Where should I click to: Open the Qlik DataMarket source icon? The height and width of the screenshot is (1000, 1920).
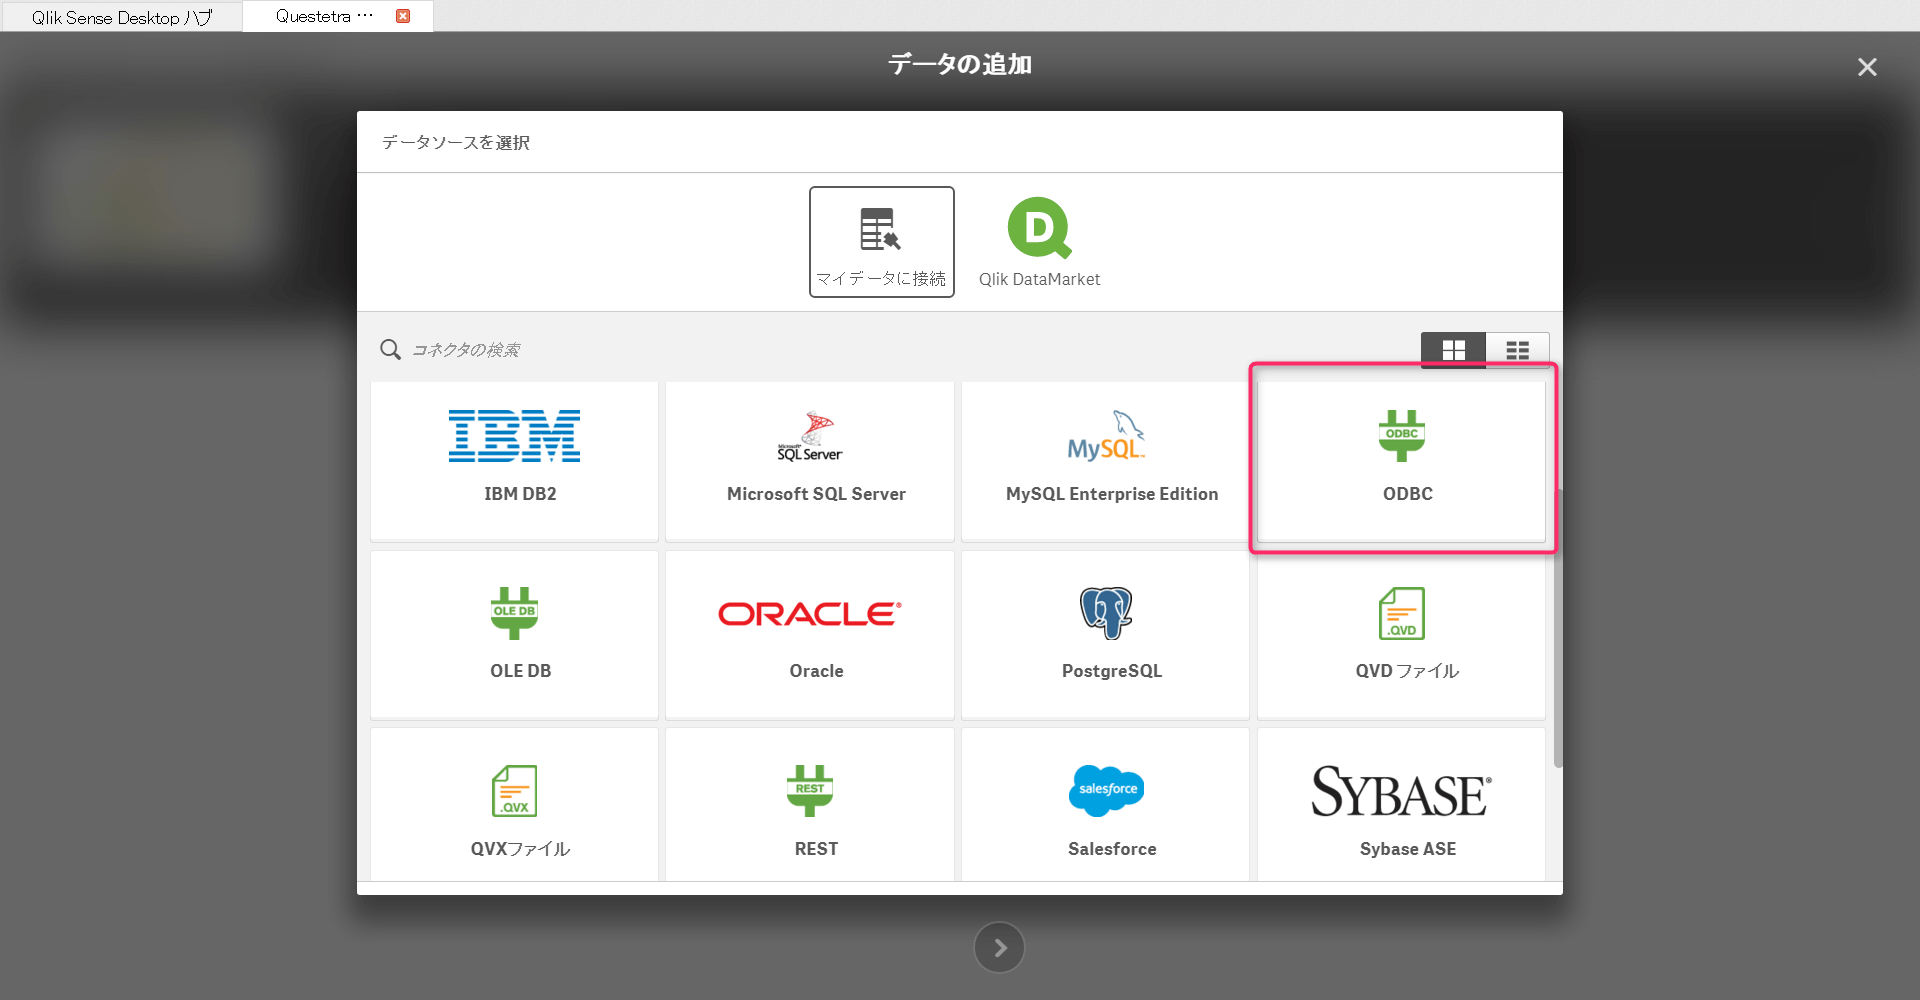pyautogui.click(x=1040, y=228)
